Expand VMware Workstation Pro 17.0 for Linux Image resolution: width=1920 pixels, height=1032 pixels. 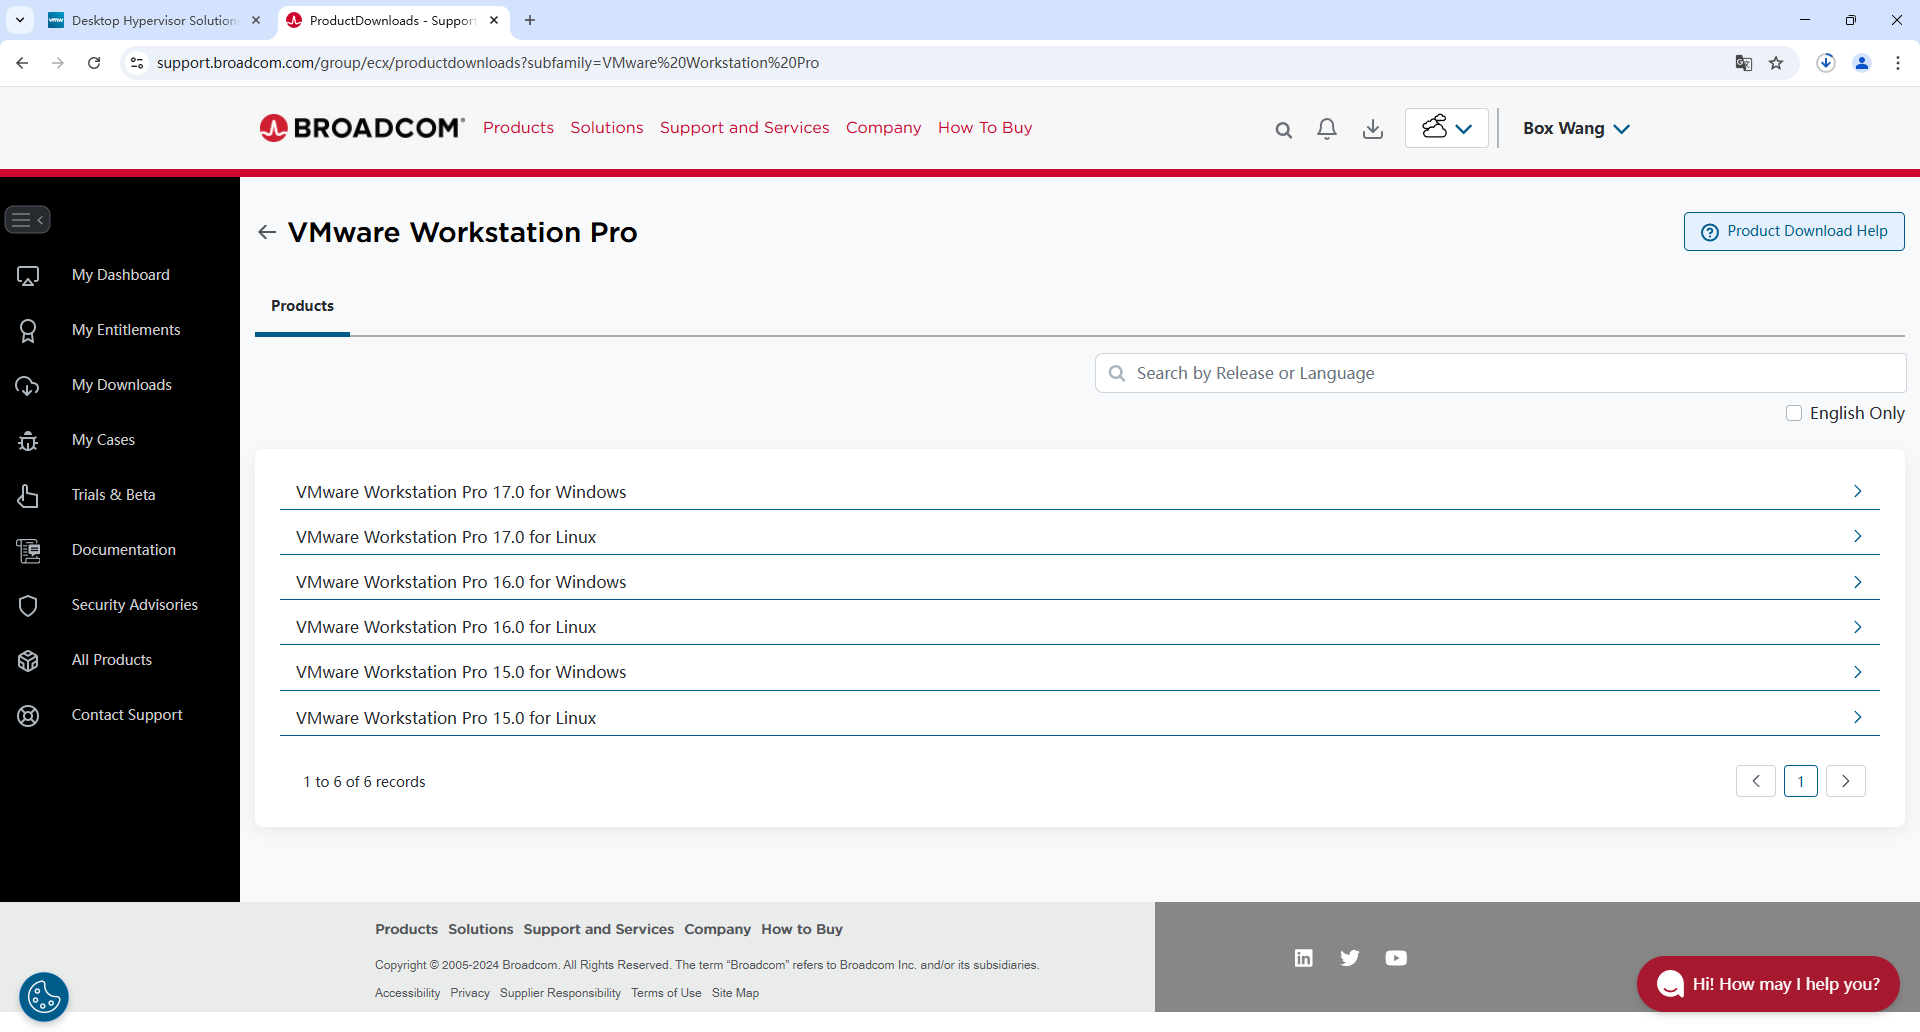point(1080,536)
